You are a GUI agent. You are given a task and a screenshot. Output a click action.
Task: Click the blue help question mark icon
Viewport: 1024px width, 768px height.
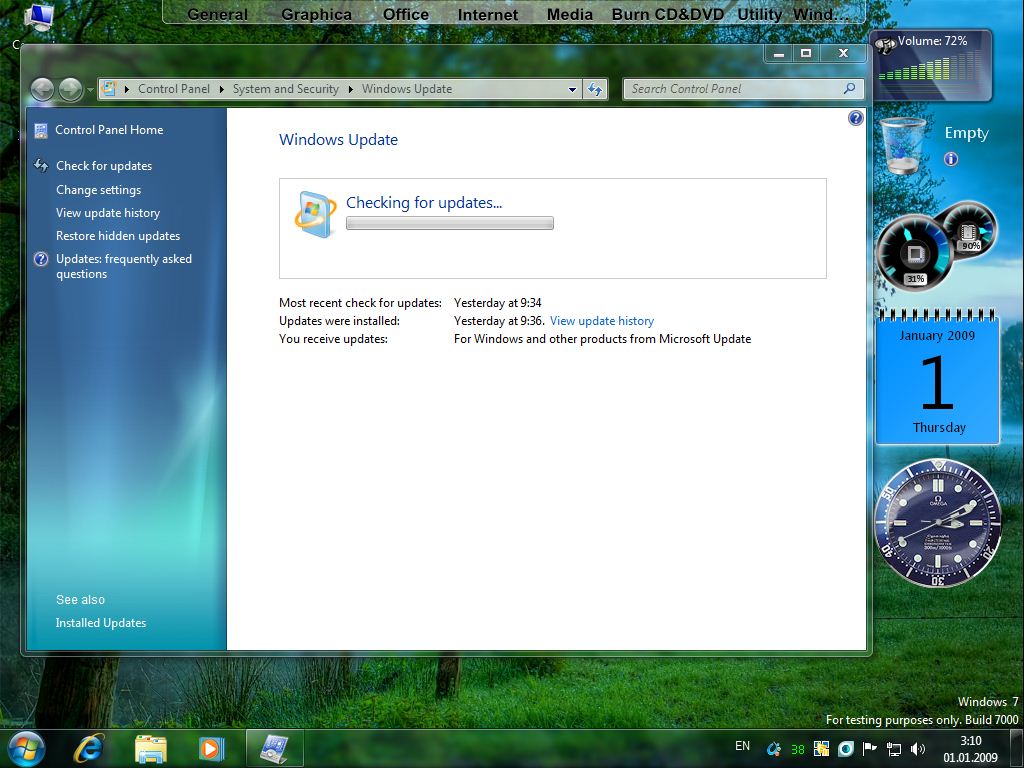856,118
